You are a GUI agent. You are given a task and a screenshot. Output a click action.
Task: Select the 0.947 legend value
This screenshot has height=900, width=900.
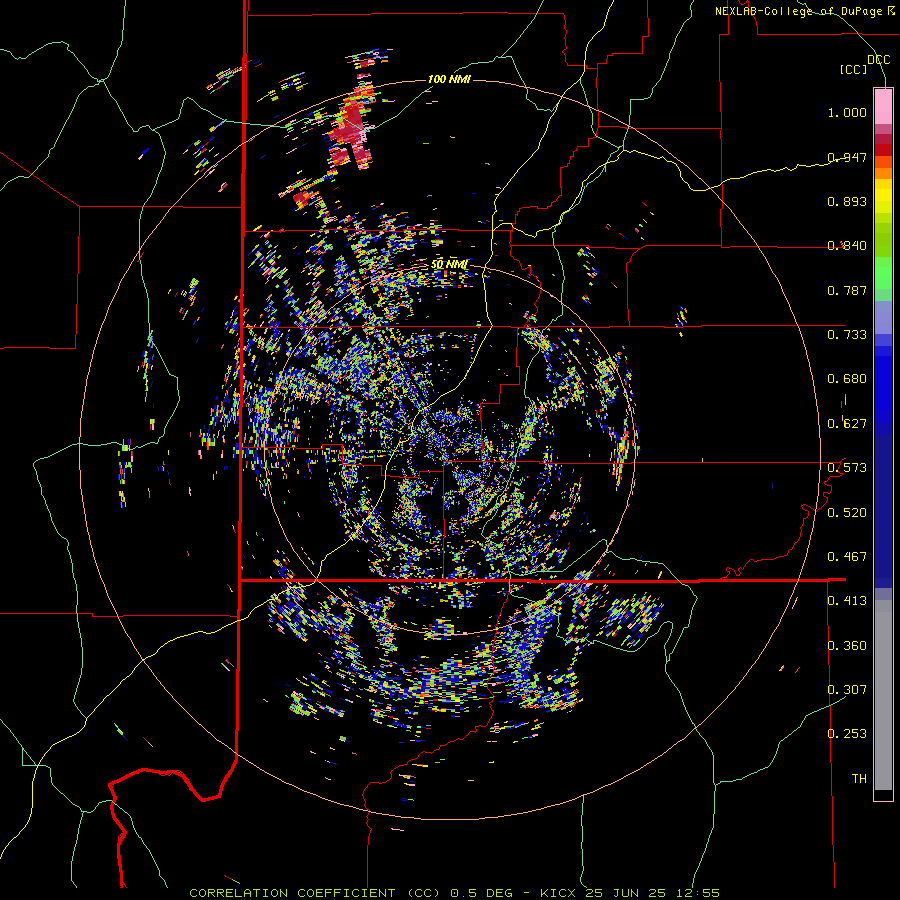[847, 157]
